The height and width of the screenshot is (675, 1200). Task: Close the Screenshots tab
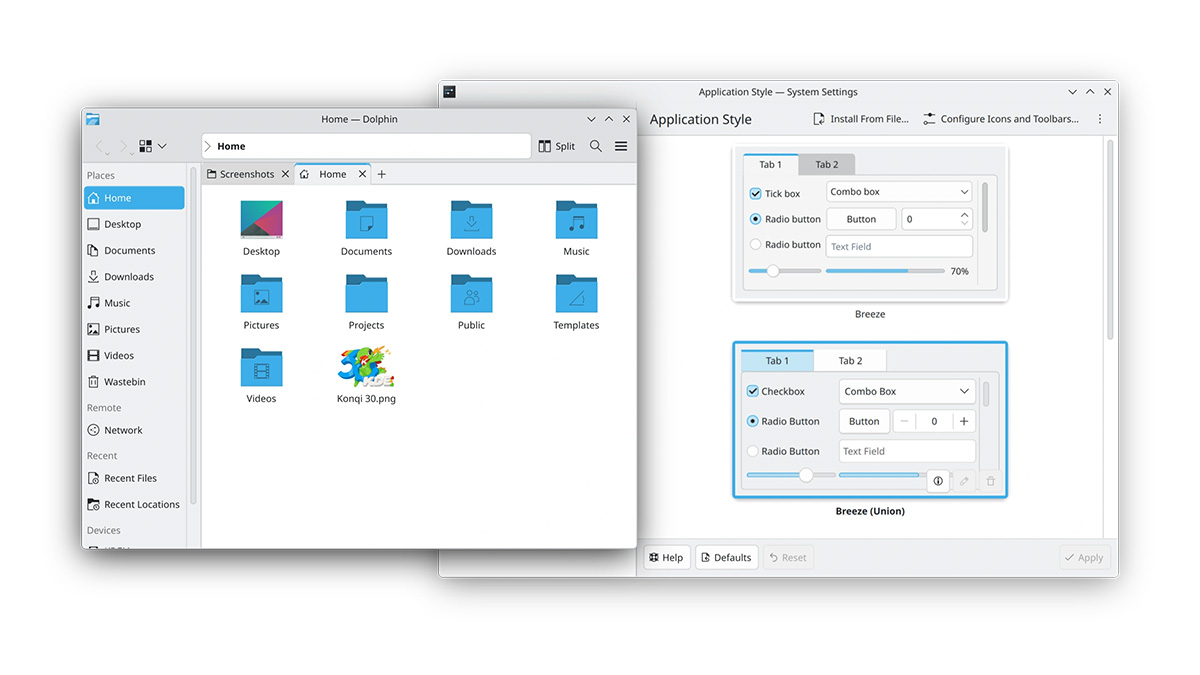285,174
